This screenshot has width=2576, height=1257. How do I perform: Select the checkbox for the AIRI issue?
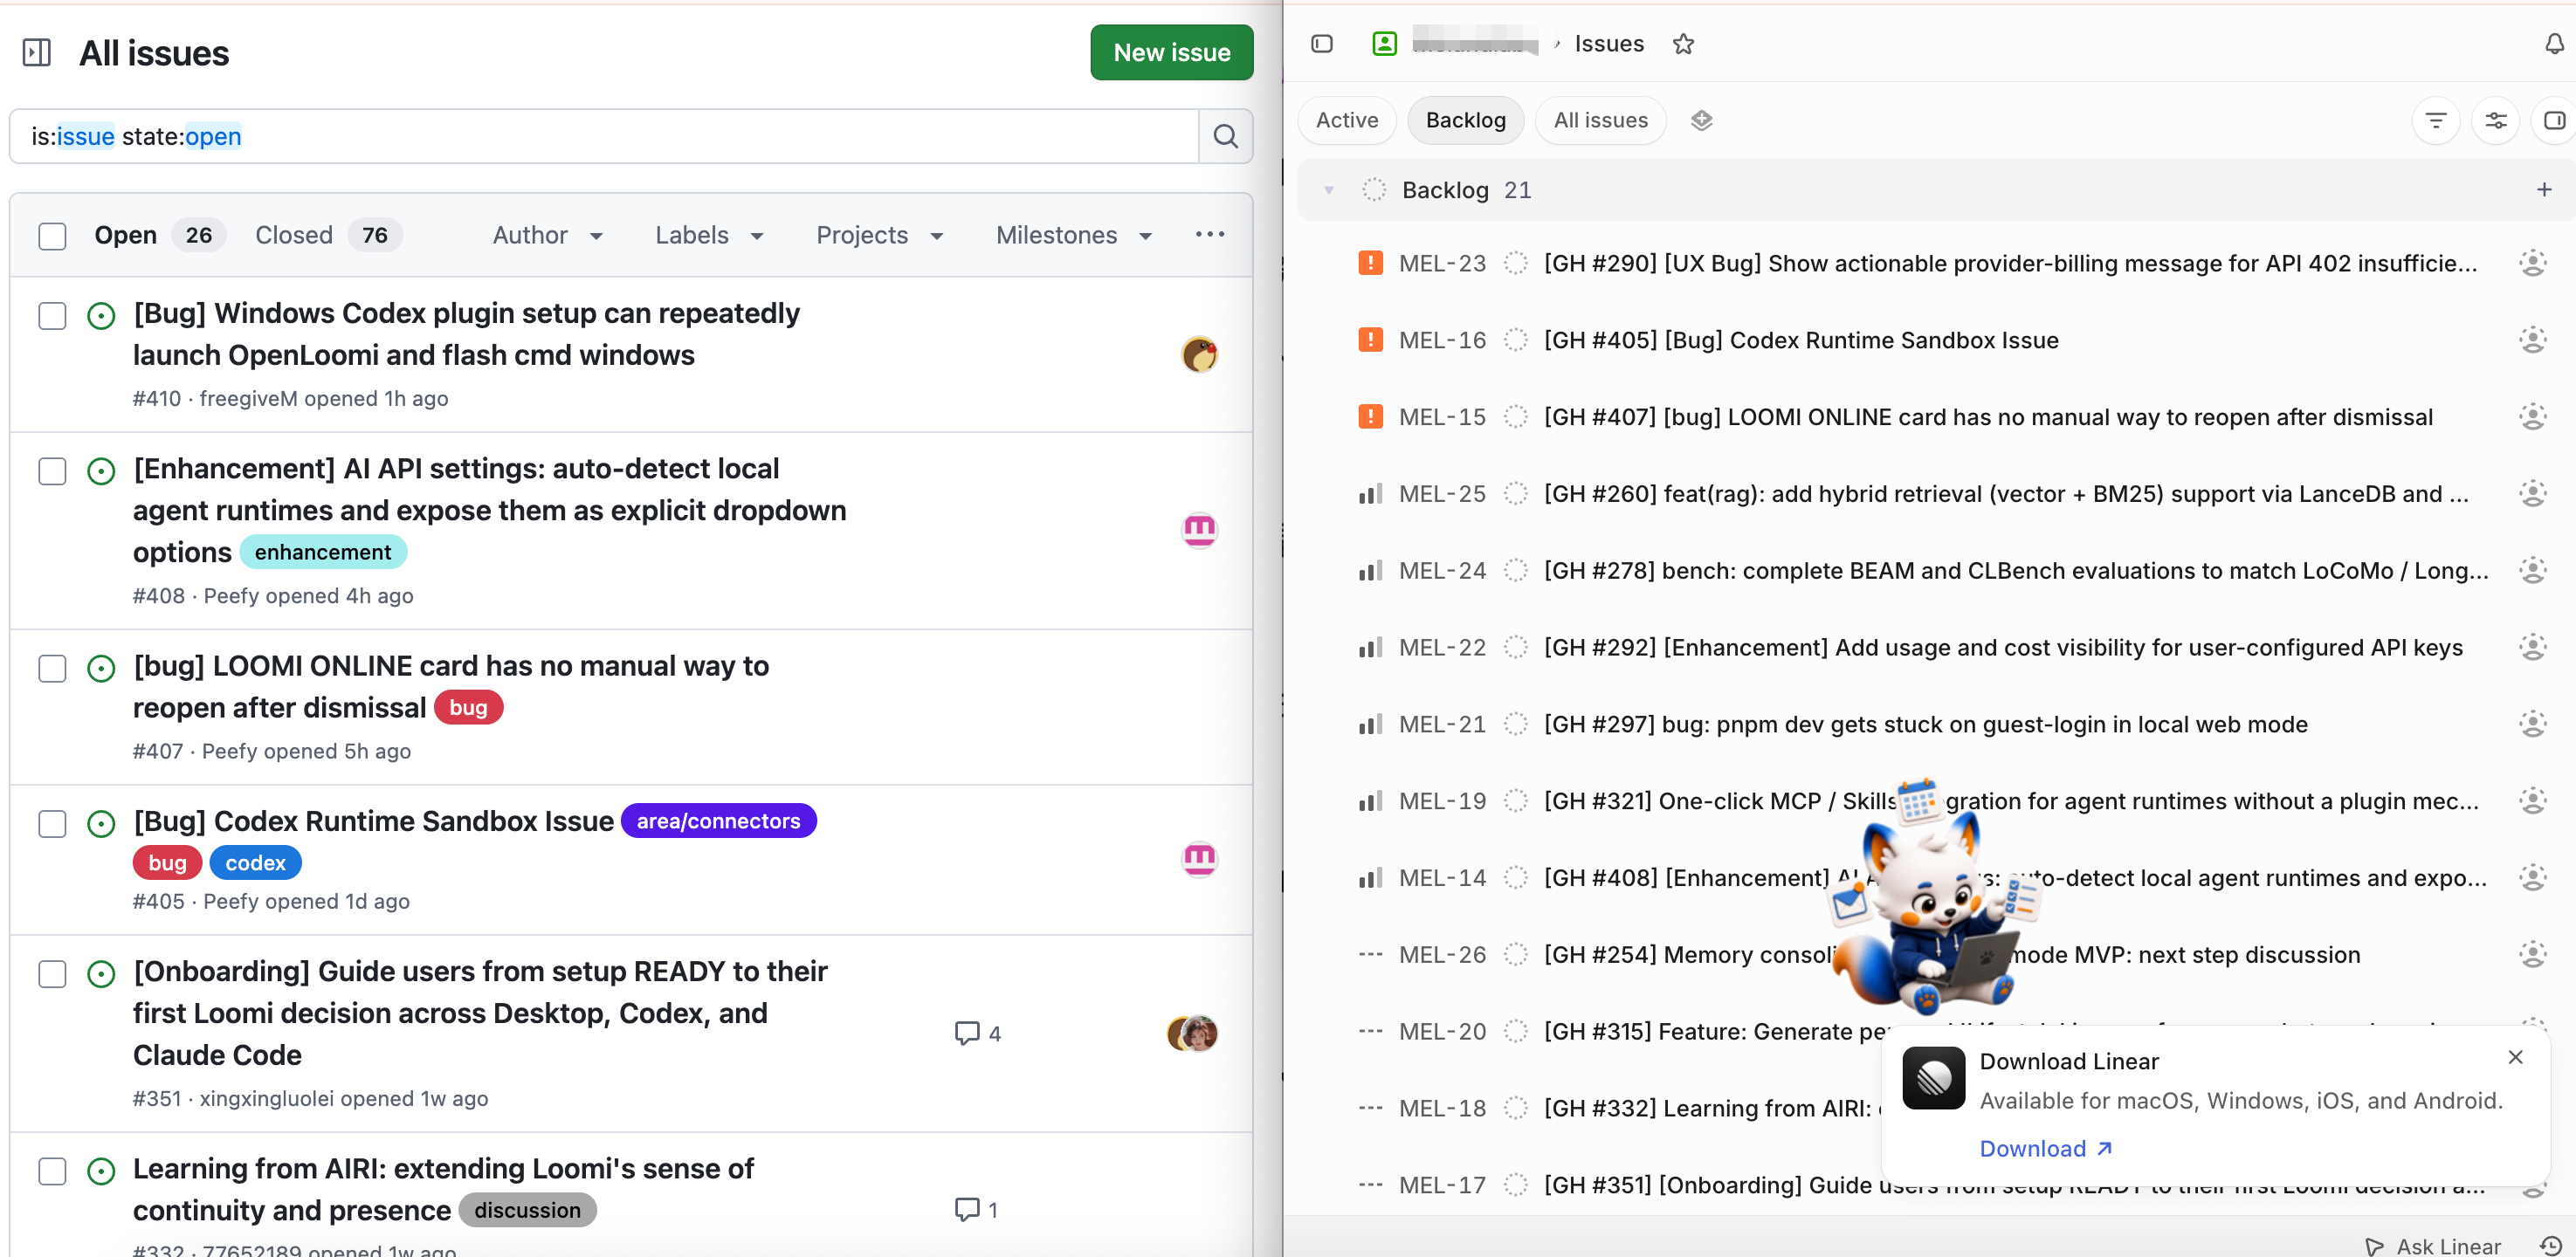(x=52, y=1171)
